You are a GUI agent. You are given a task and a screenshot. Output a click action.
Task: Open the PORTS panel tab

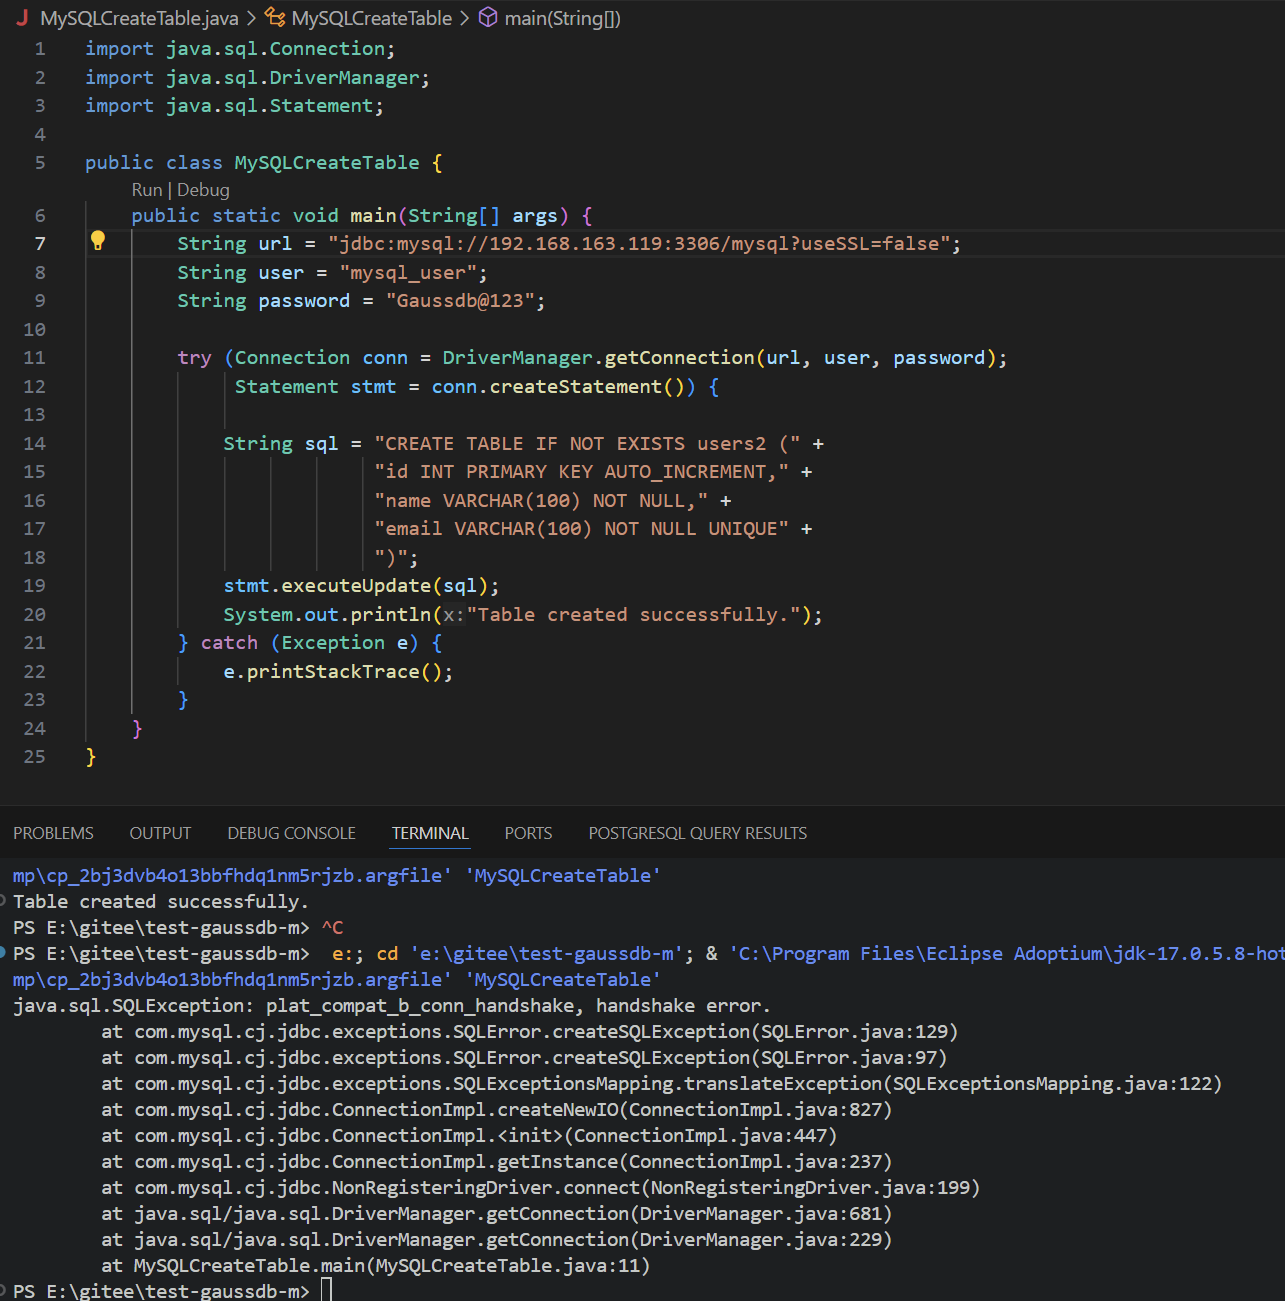coord(528,833)
